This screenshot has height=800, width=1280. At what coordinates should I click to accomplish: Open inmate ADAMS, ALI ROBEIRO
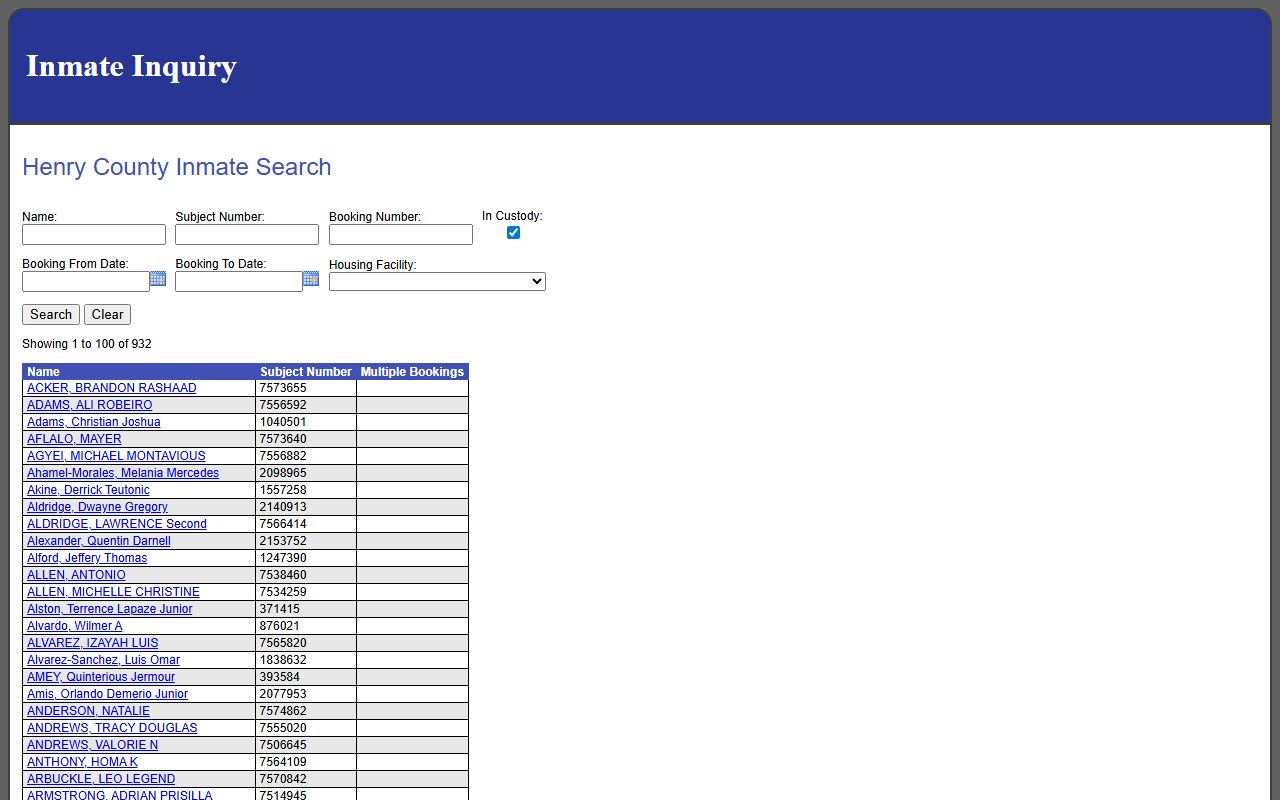90,405
